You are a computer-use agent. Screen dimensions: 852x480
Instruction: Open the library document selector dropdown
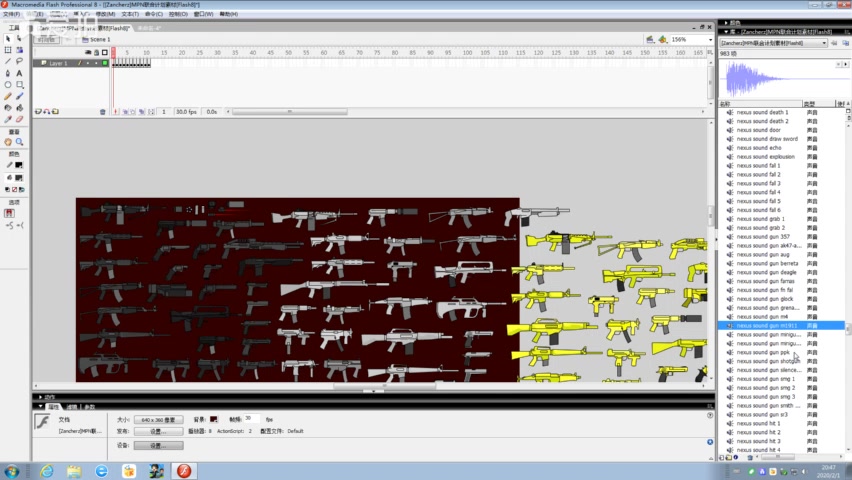pyautogui.click(x=823, y=43)
